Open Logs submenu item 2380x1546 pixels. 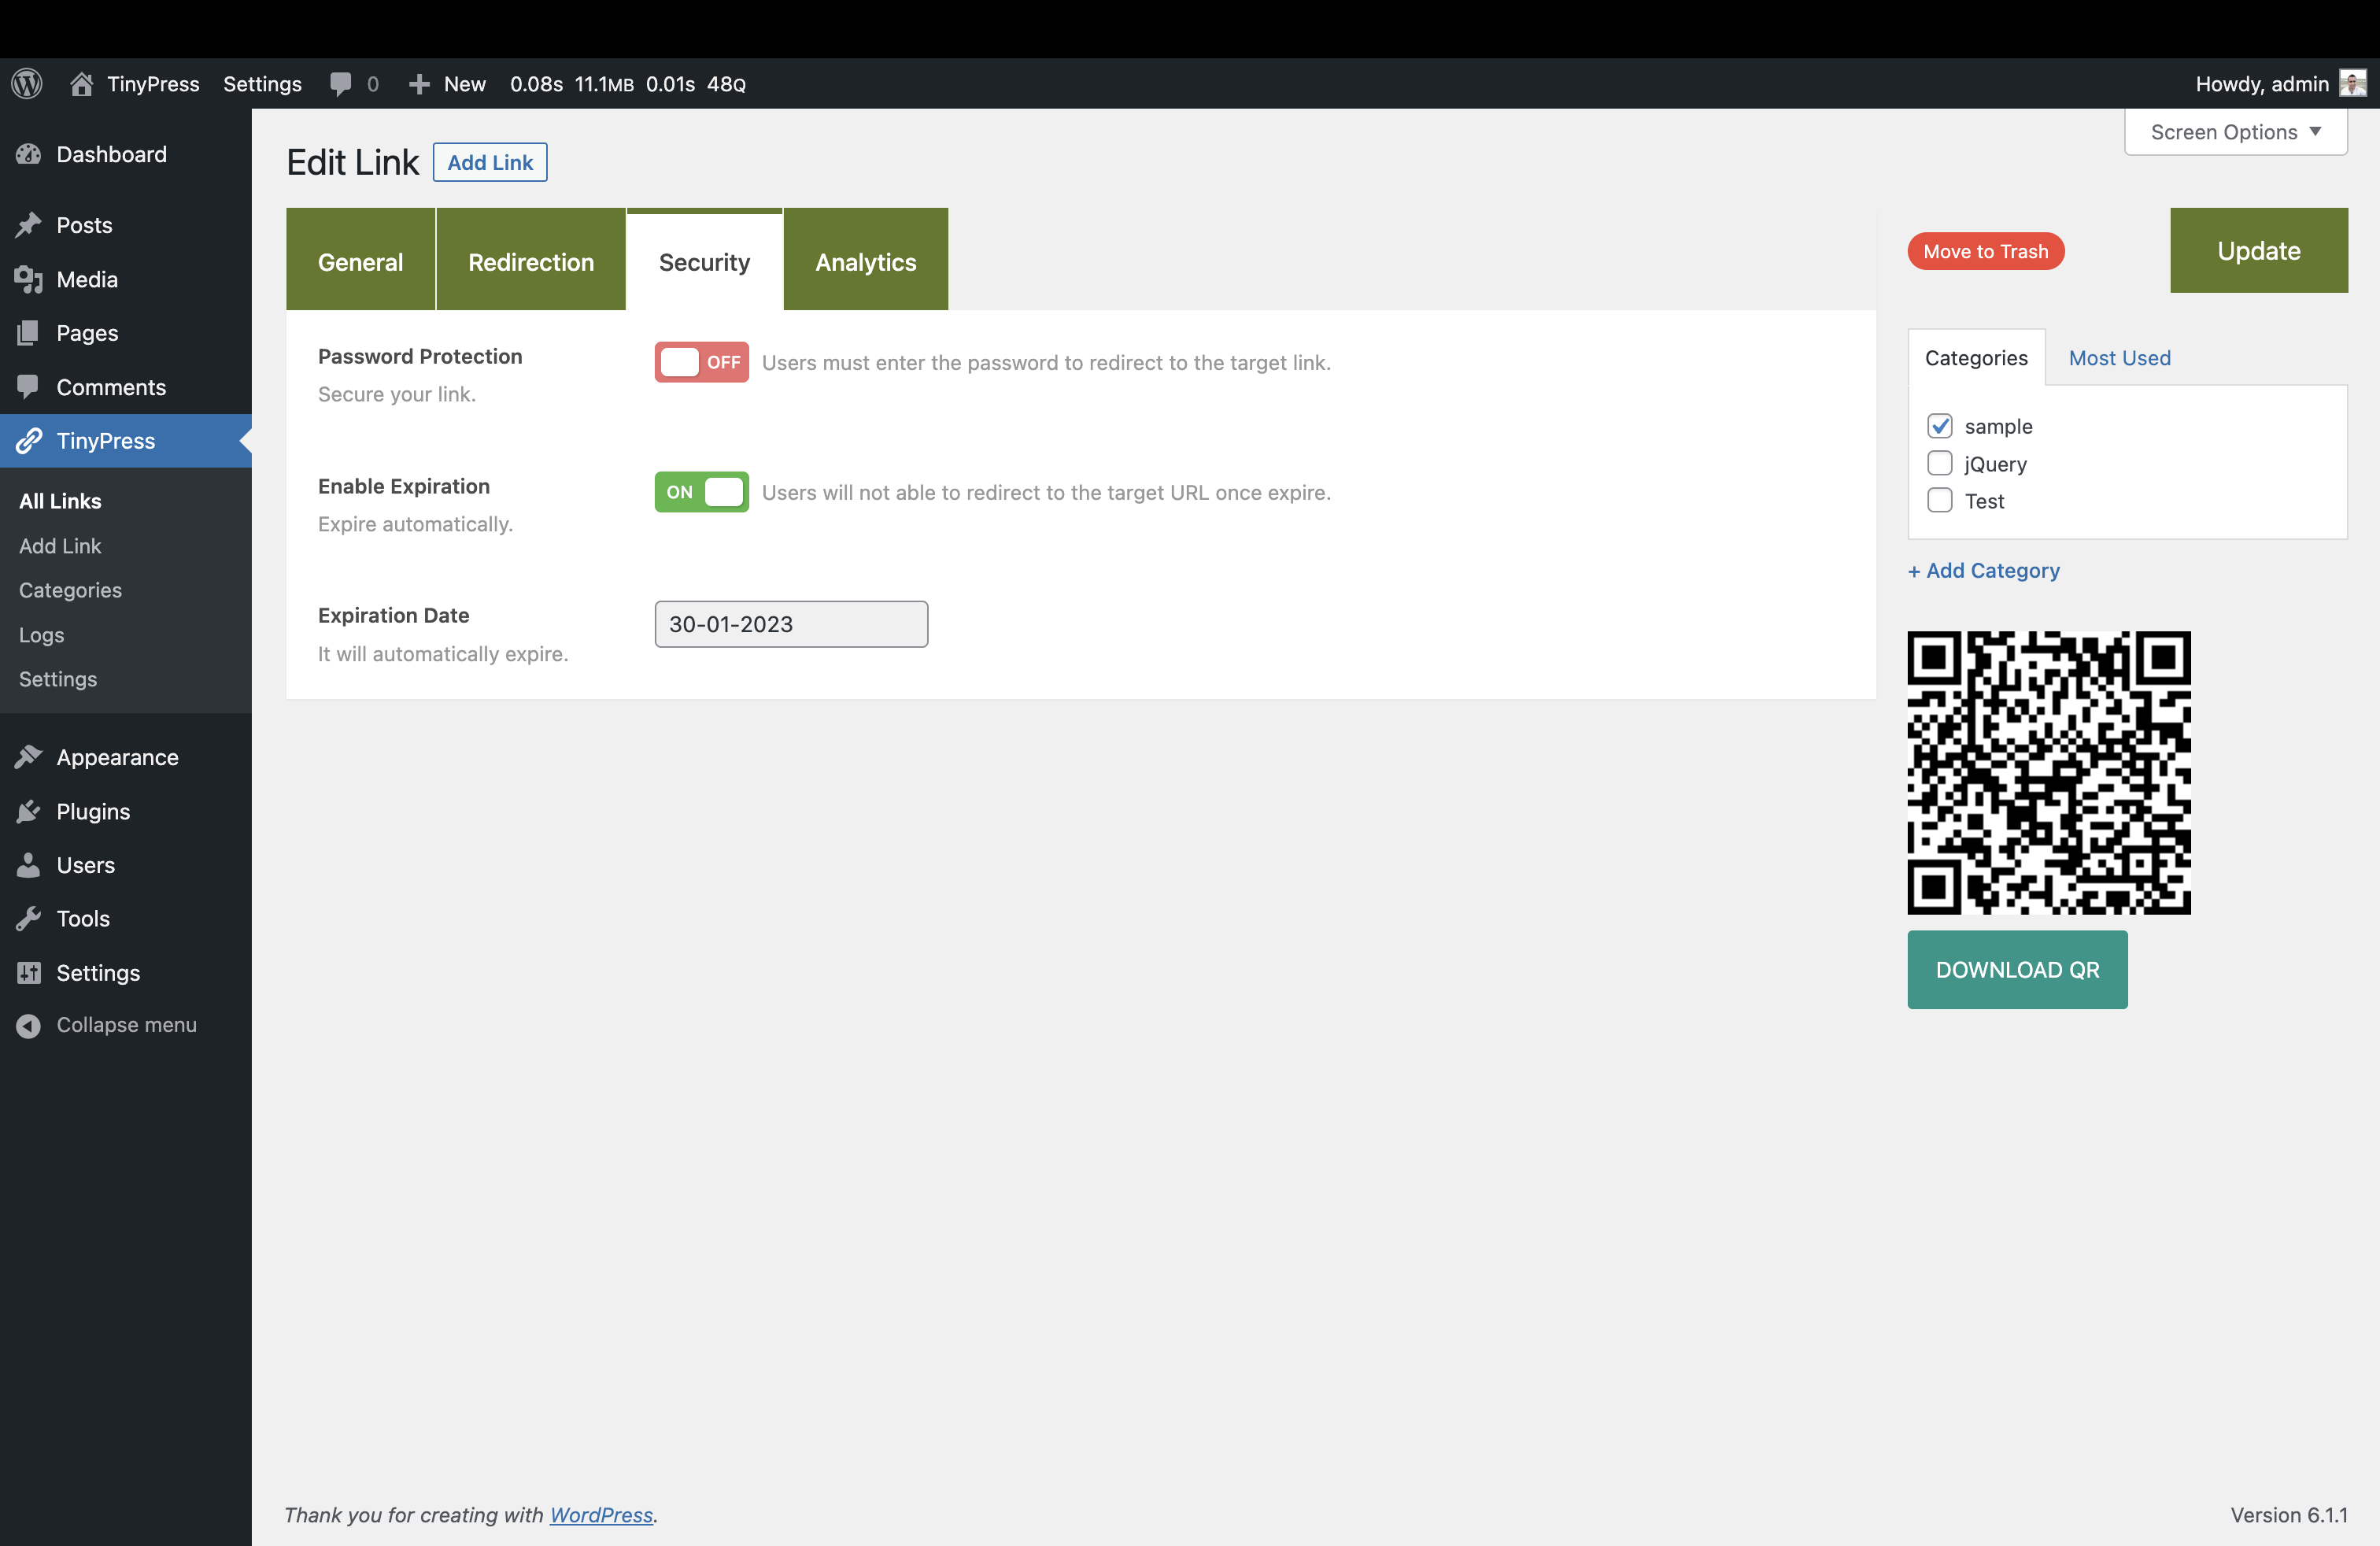pyautogui.click(x=41, y=635)
